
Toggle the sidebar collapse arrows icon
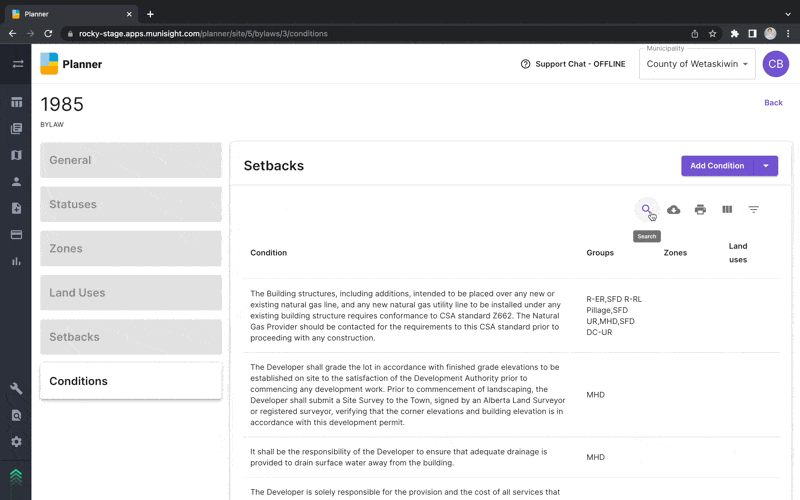click(x=18, y=64)
